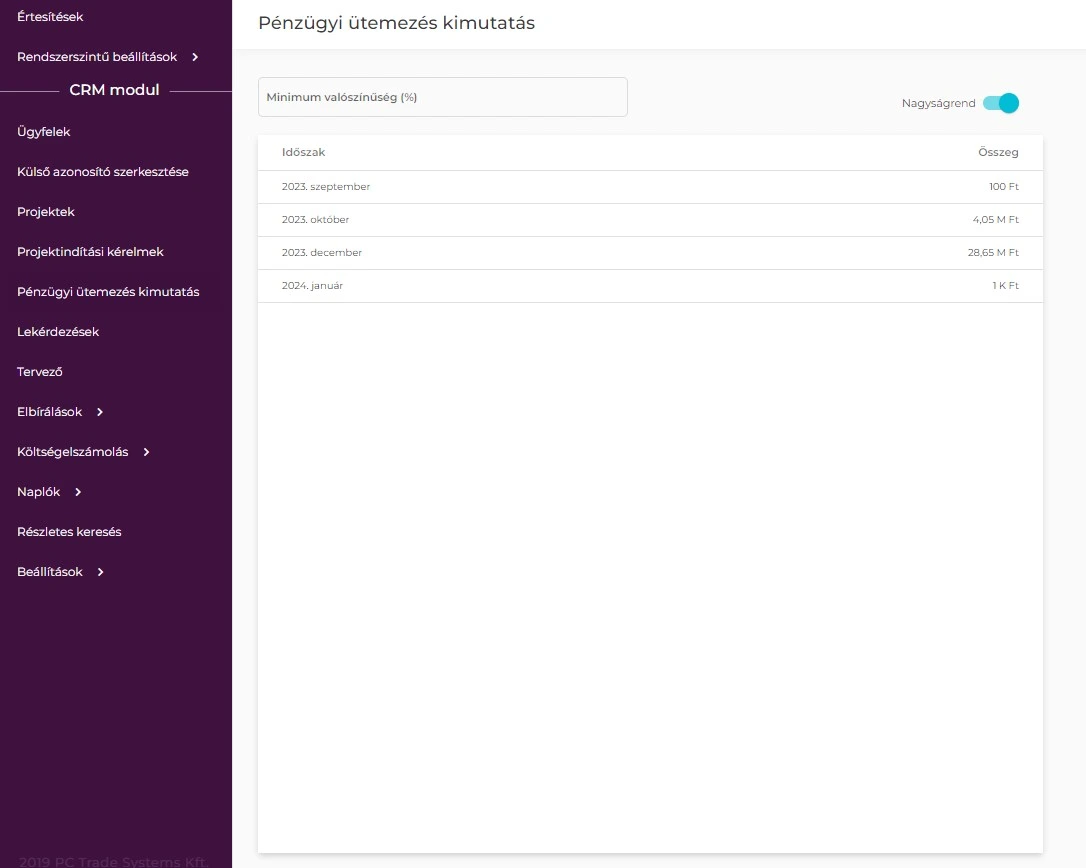Sort by the Időszak column header
Image resolution: width=1086 pixels, height=868 pixels.
pos(304,153)
